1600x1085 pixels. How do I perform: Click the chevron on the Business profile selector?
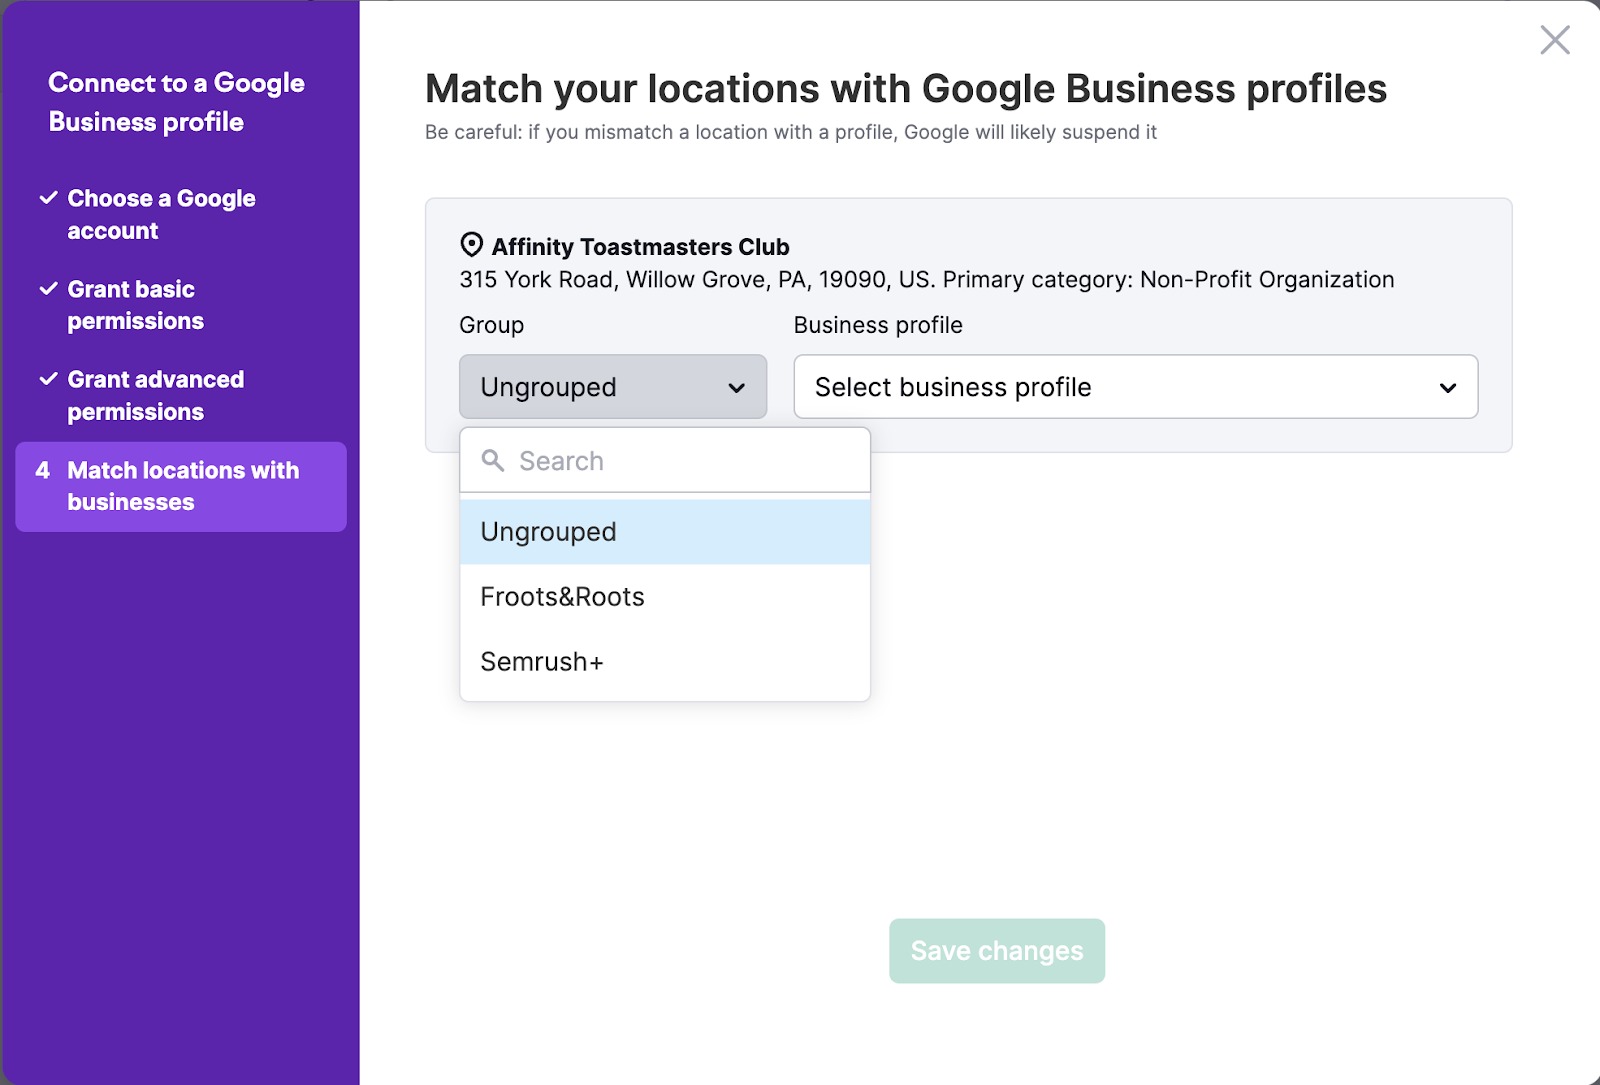[x=1447, y=387]
